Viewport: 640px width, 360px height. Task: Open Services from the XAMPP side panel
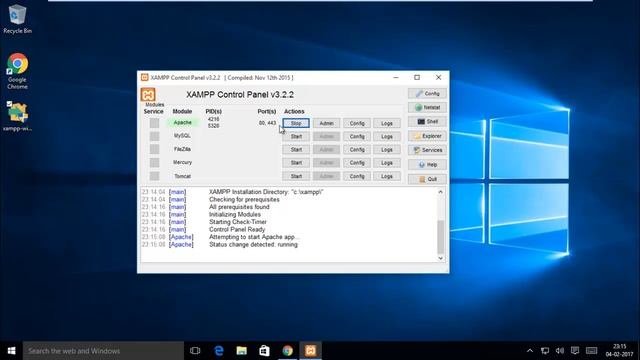(427, 150)
